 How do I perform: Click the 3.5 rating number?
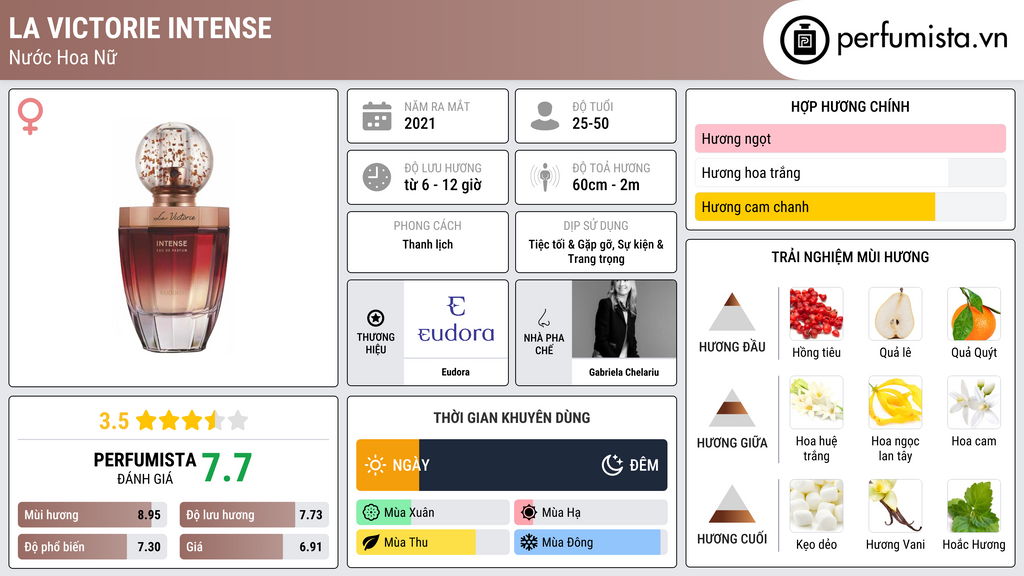coord(114,421)
